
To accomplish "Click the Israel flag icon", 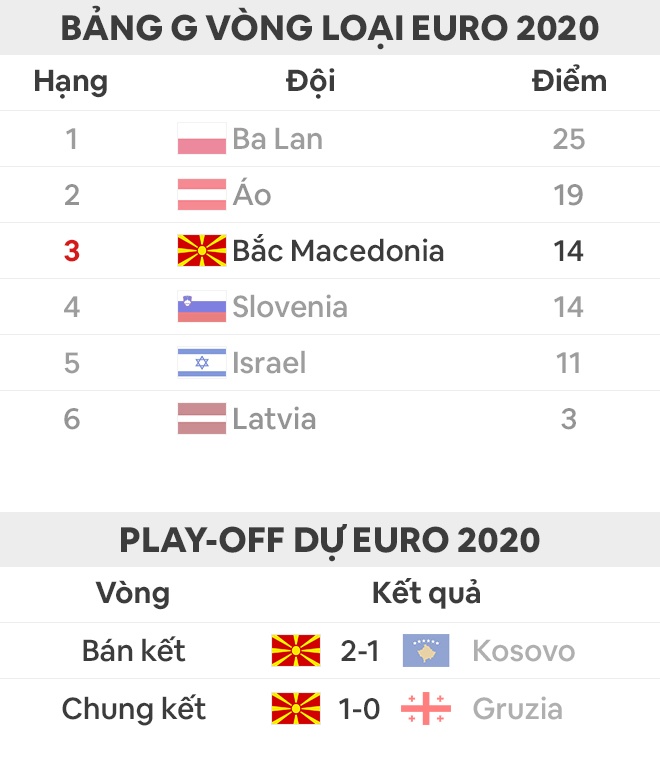I will 202,363.
